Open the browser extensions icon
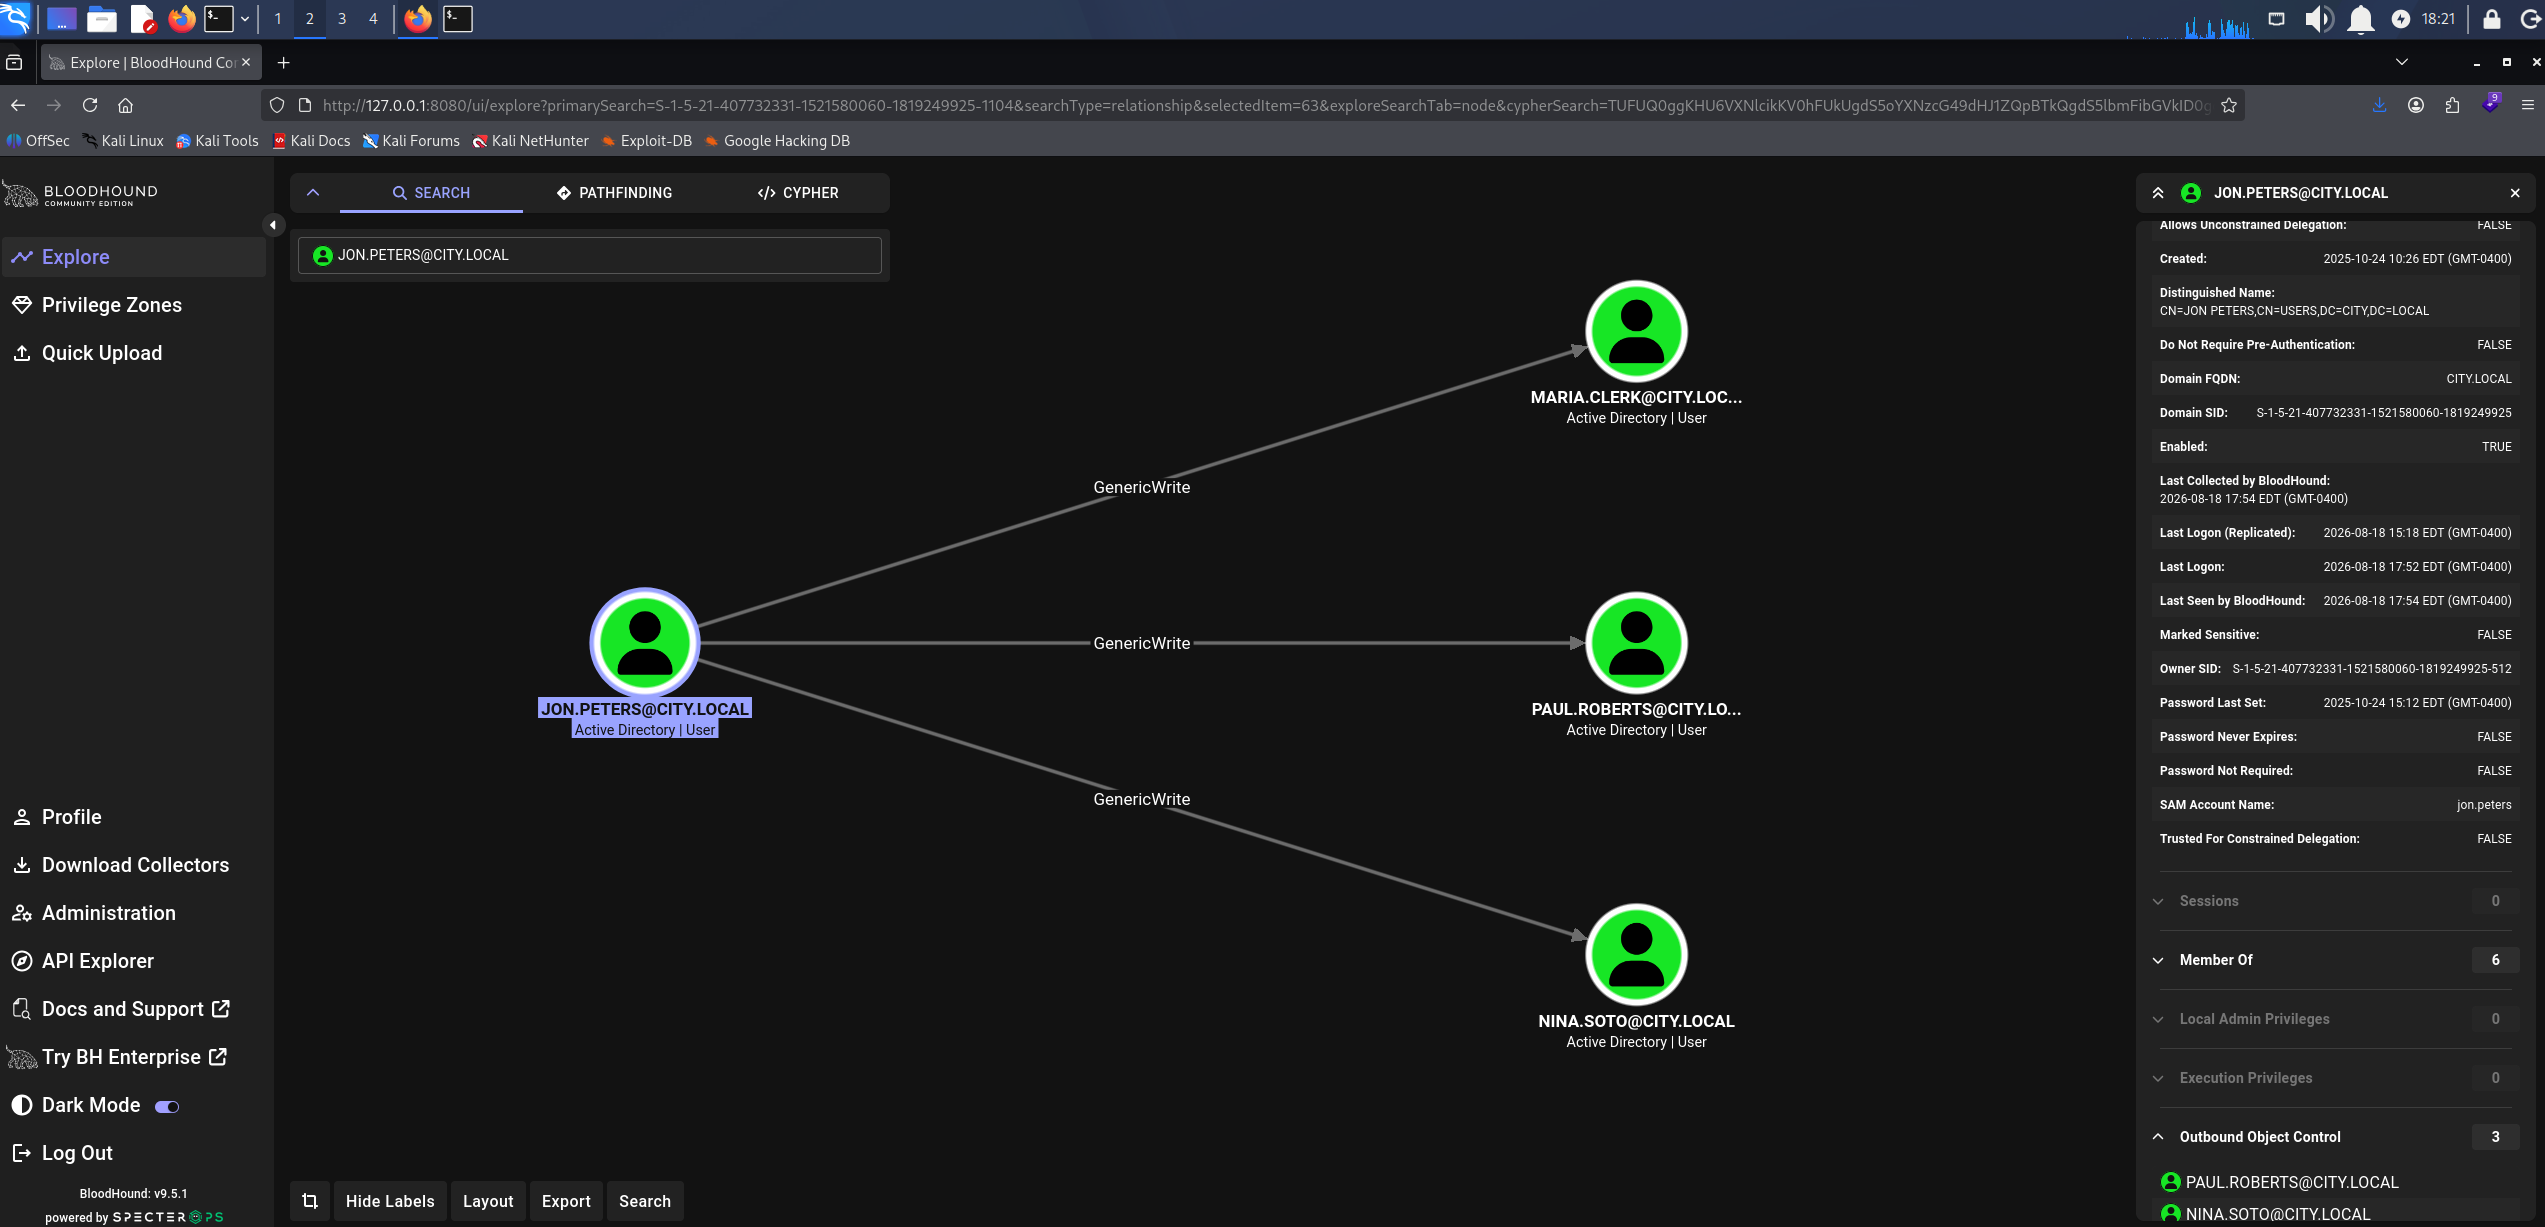 coord(2452,105)
